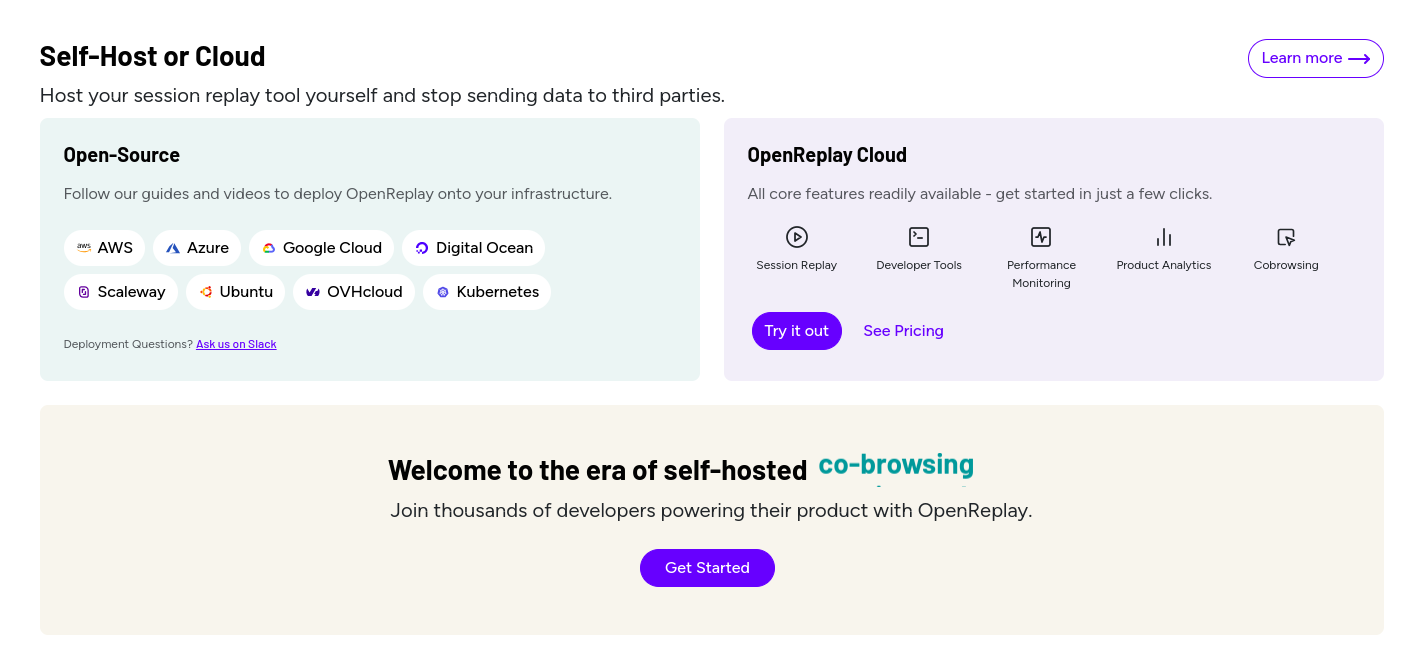Viewport: 1405px width, 669px height.
Task: Choose the Ubuntu deployment option
Action: [236, 292]
